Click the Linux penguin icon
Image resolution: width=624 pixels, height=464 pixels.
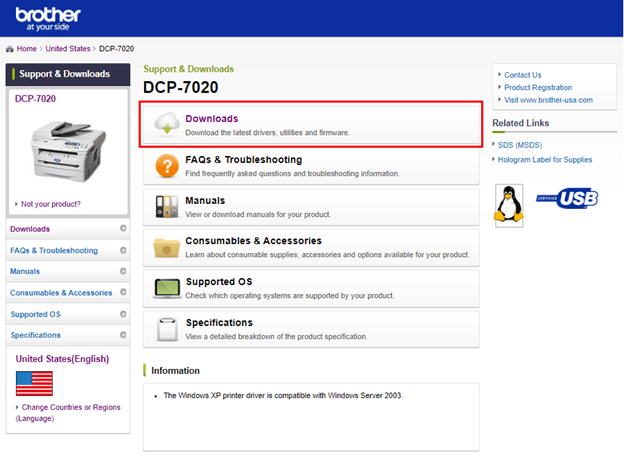point(509,205)
